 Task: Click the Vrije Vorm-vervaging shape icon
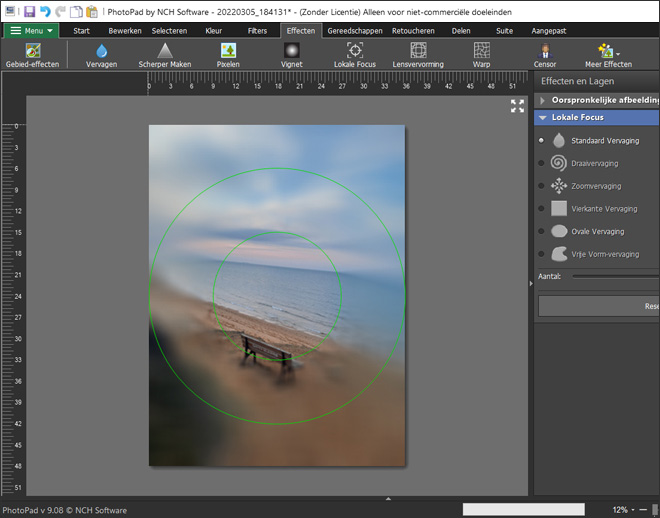pos(559,254)
